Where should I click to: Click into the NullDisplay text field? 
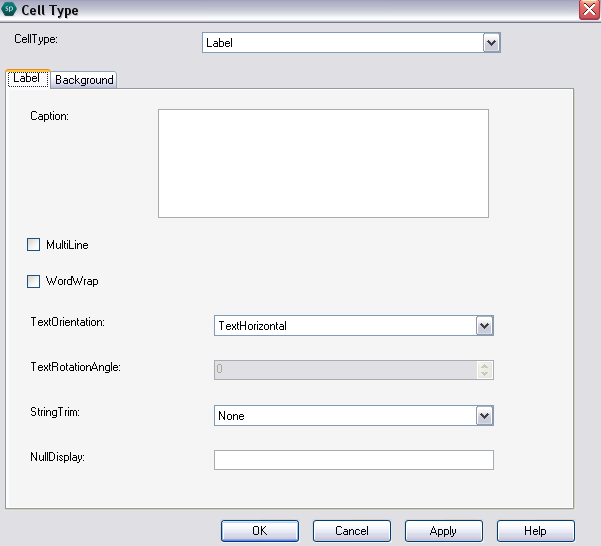353,460
